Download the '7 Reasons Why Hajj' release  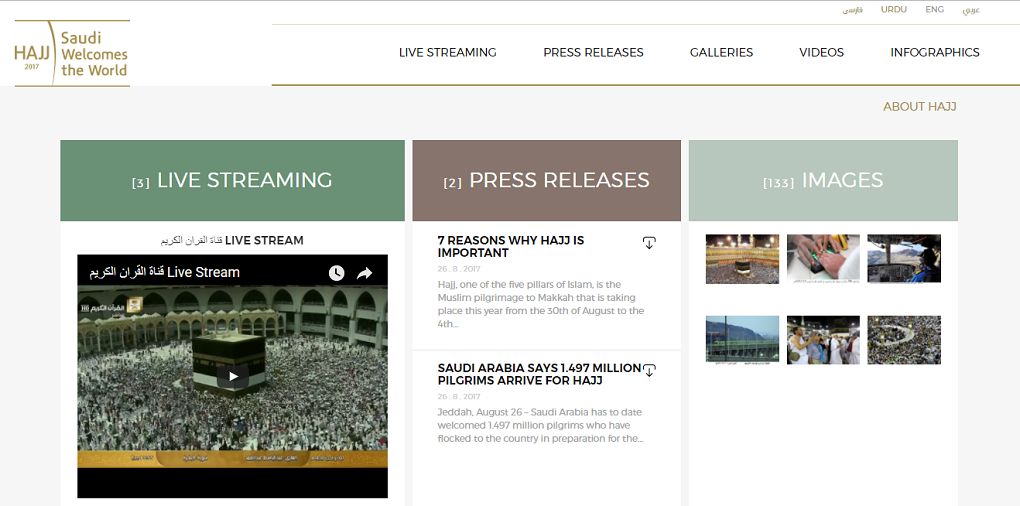(x=649, y=243)
